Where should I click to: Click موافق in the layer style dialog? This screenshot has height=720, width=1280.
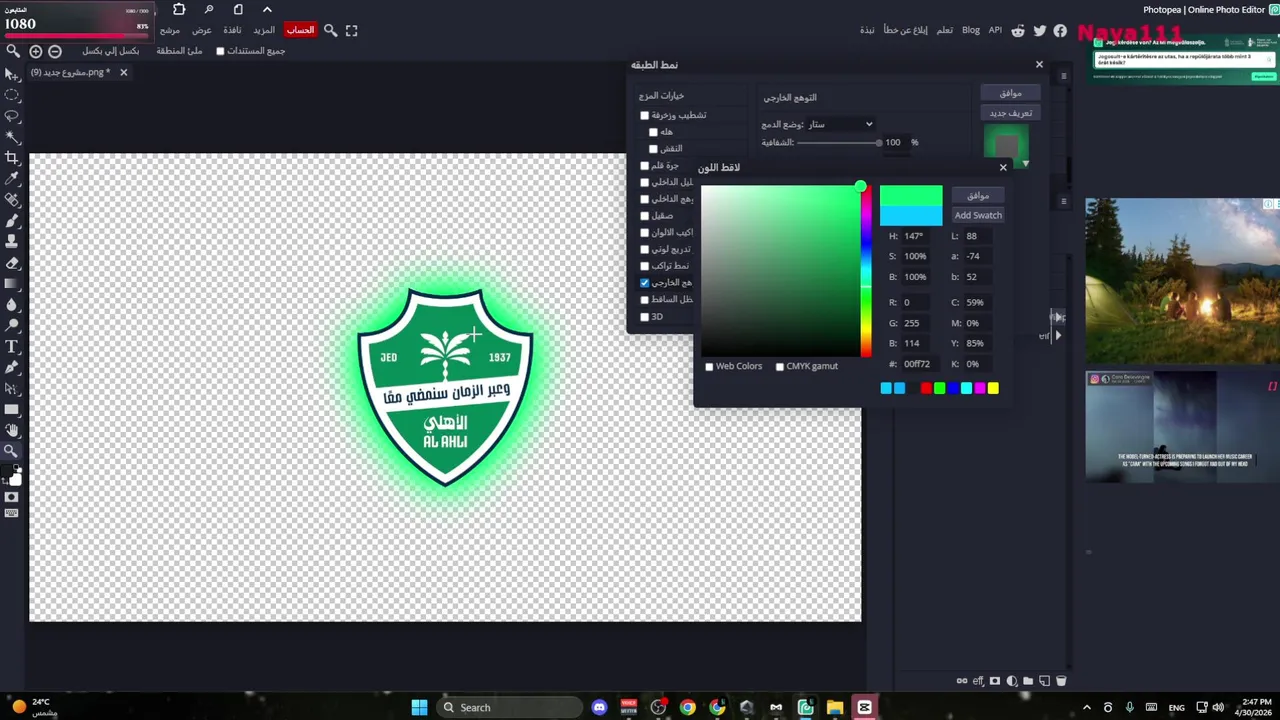pos(1011,93)
